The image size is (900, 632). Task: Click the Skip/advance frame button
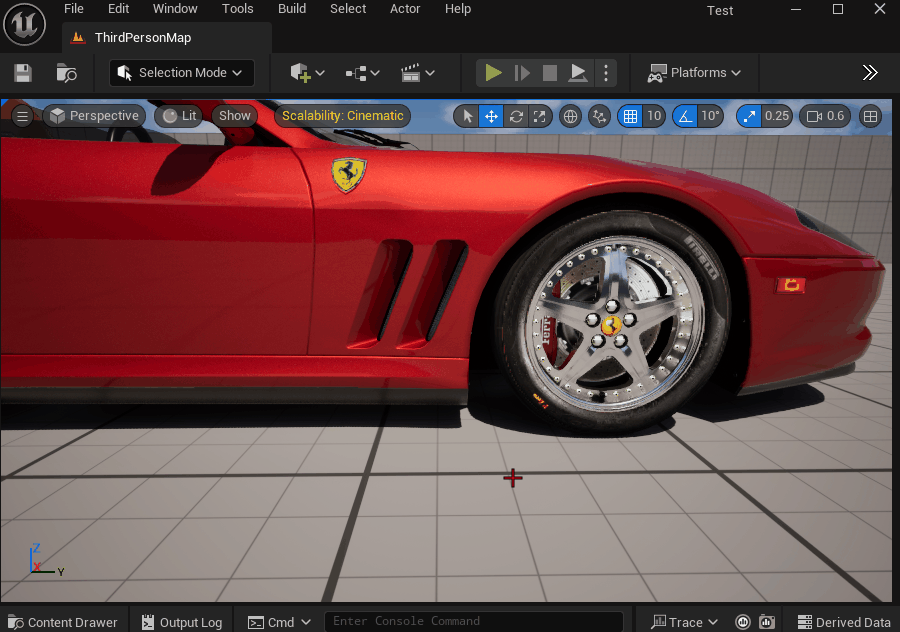(x=522, y=73)
